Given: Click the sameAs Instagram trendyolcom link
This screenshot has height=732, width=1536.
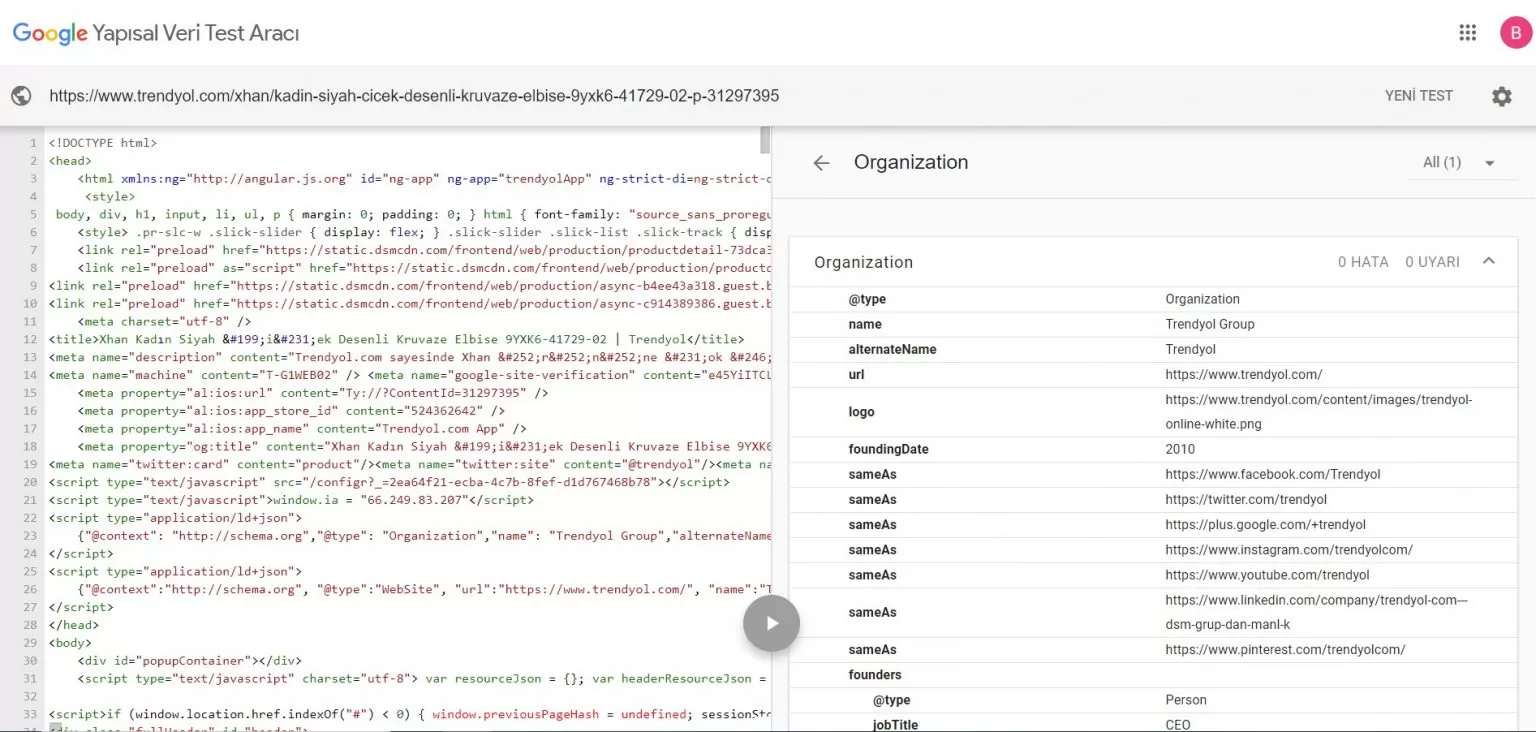Looking at the screenshot, I should tap(1288, 549).
